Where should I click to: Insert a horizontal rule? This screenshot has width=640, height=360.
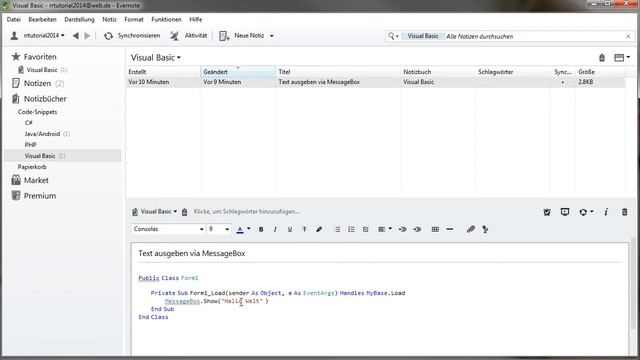[x=450, y=229]
